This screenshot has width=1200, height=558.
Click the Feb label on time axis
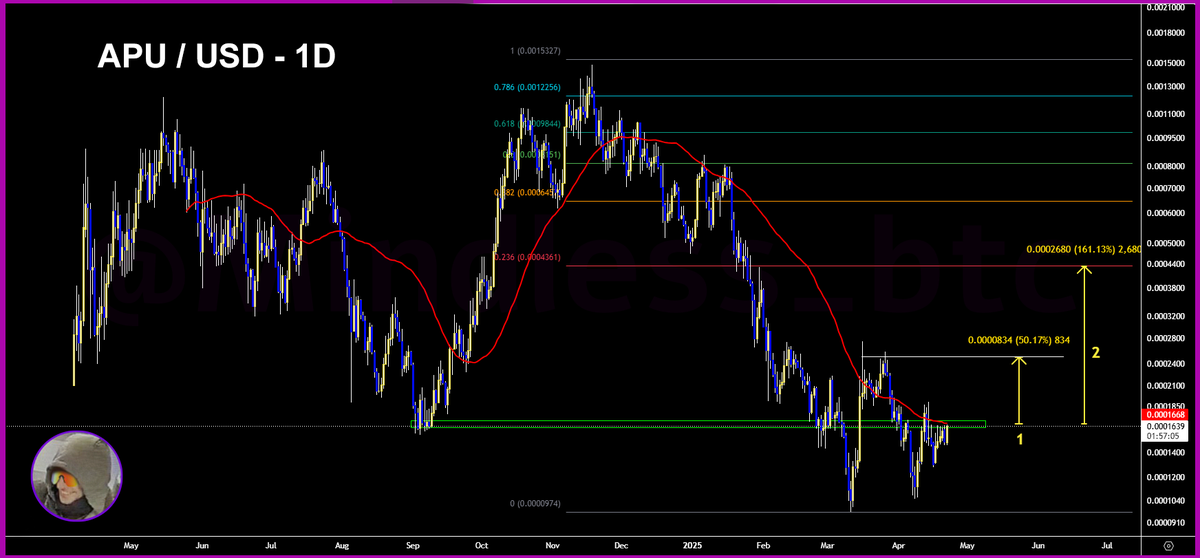tap(765, 547)
